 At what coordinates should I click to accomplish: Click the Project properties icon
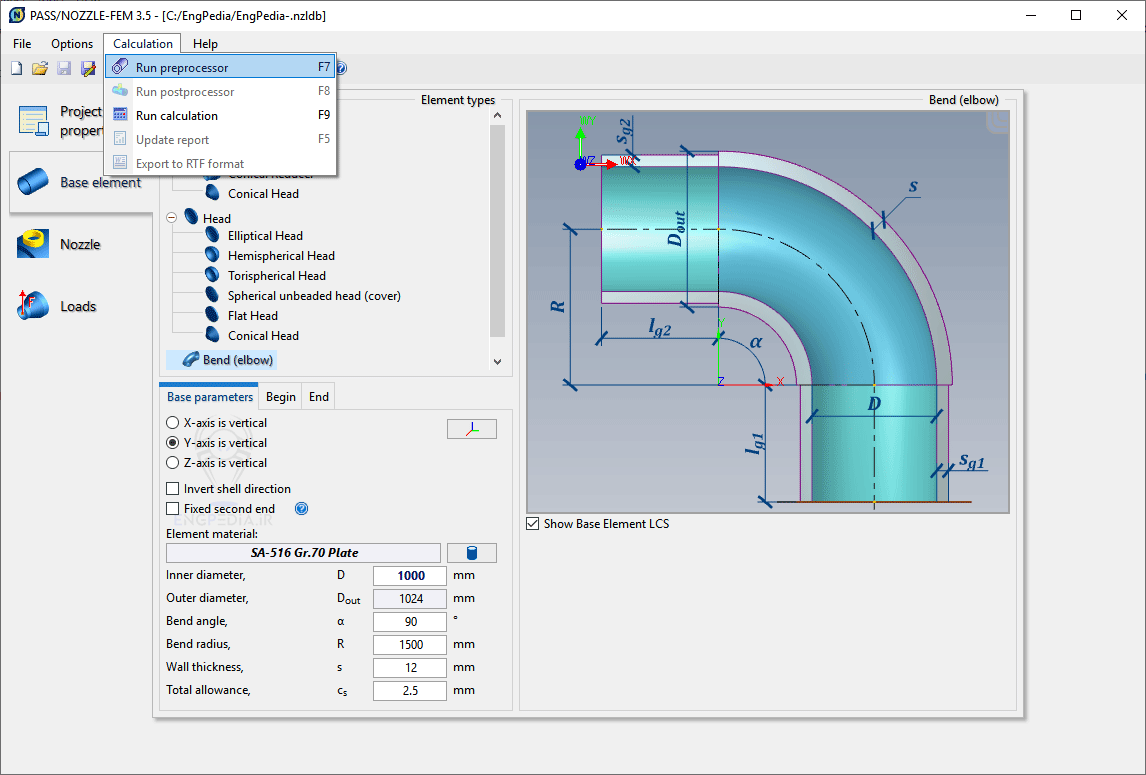pos(32,120)
